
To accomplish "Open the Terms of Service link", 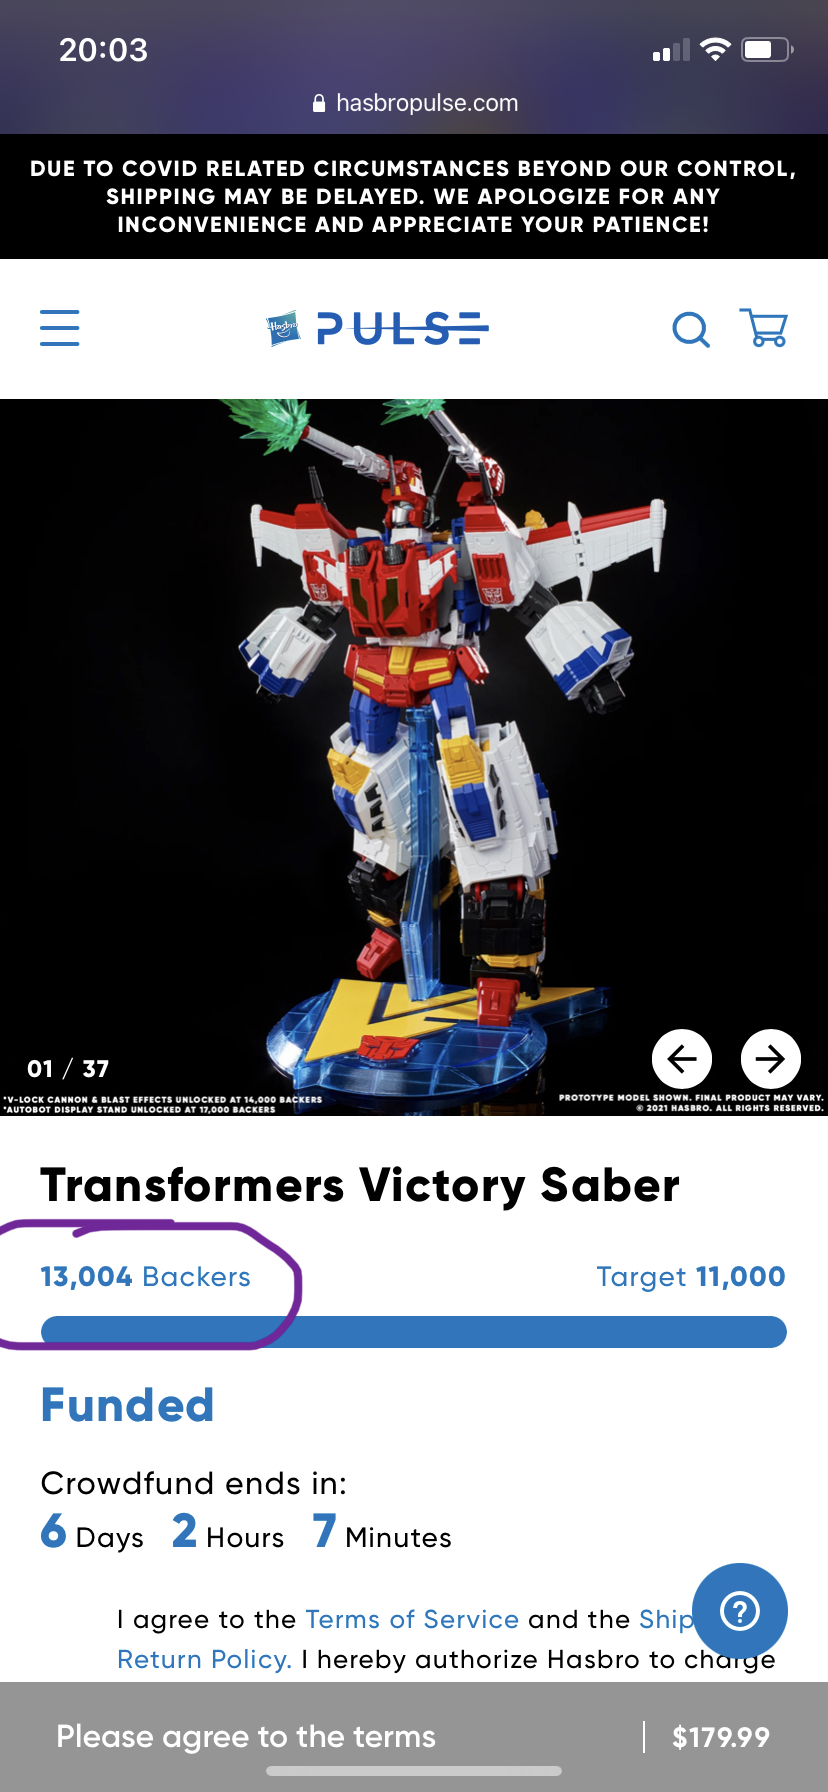I will tap(412, 1619).
